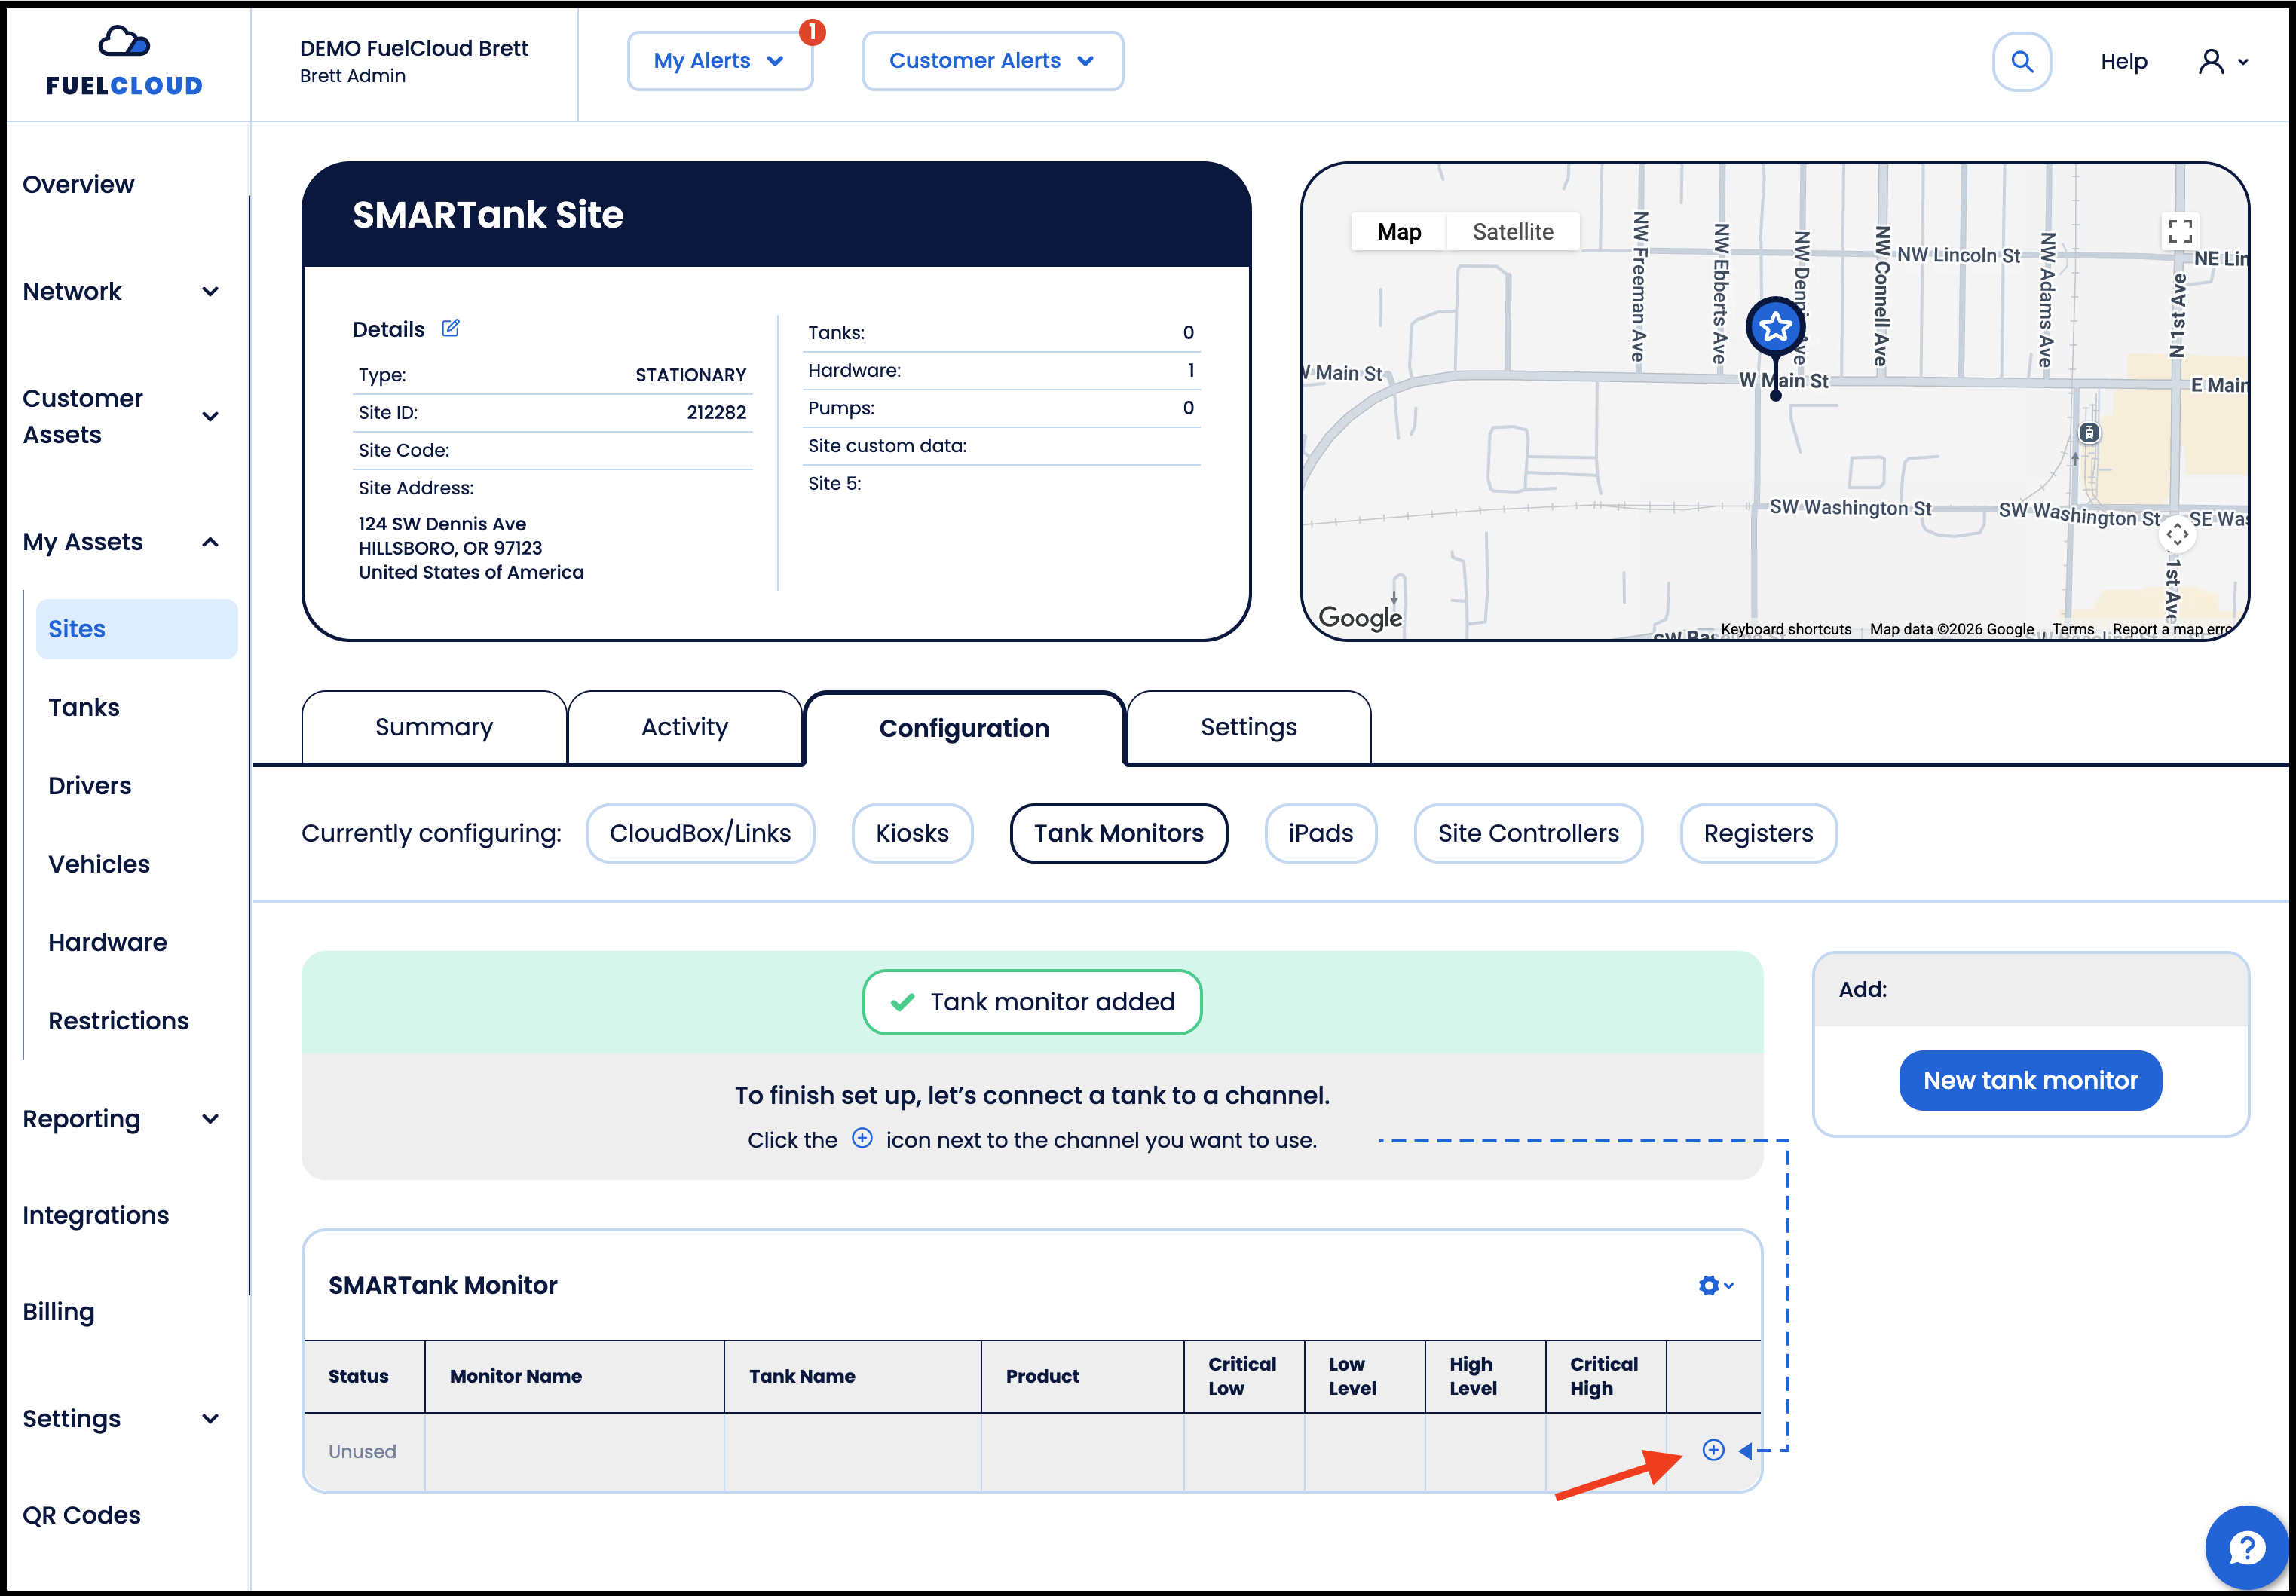The width and height of the screenshot is (2296, 1596).
Task: Switch to Activity tab
Action: (684, 727)
